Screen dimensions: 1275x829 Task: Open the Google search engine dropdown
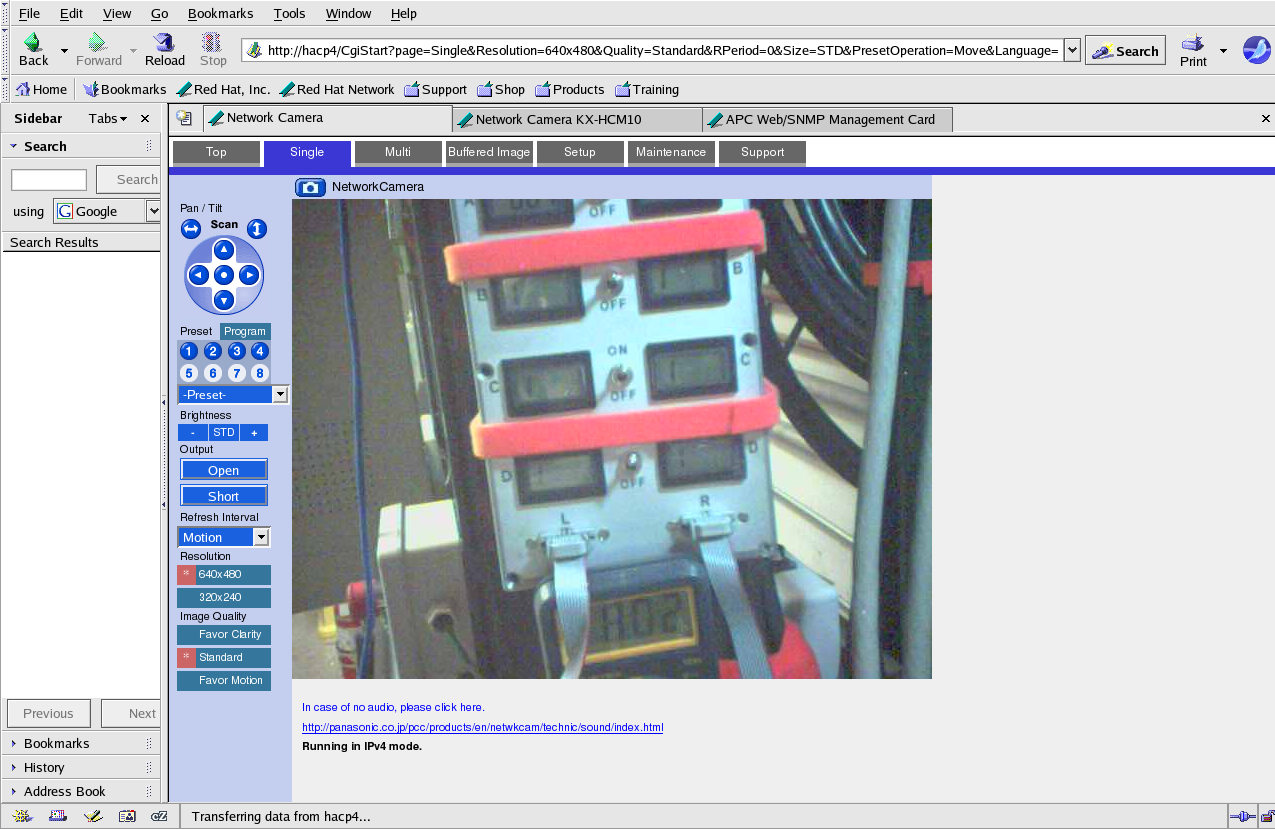click(x=107, y=211)
